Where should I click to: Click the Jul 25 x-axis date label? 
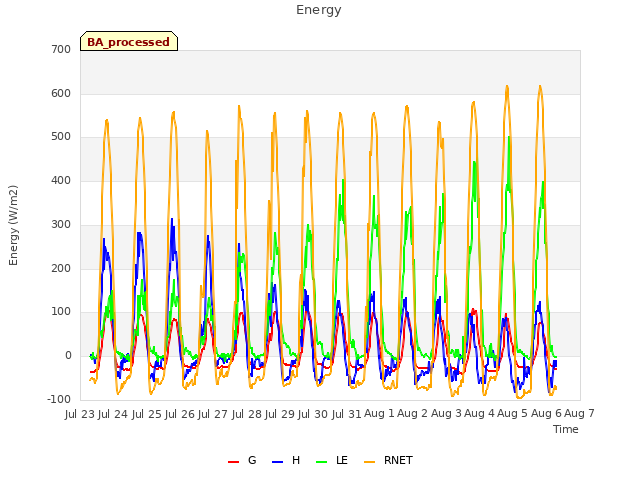146,414
